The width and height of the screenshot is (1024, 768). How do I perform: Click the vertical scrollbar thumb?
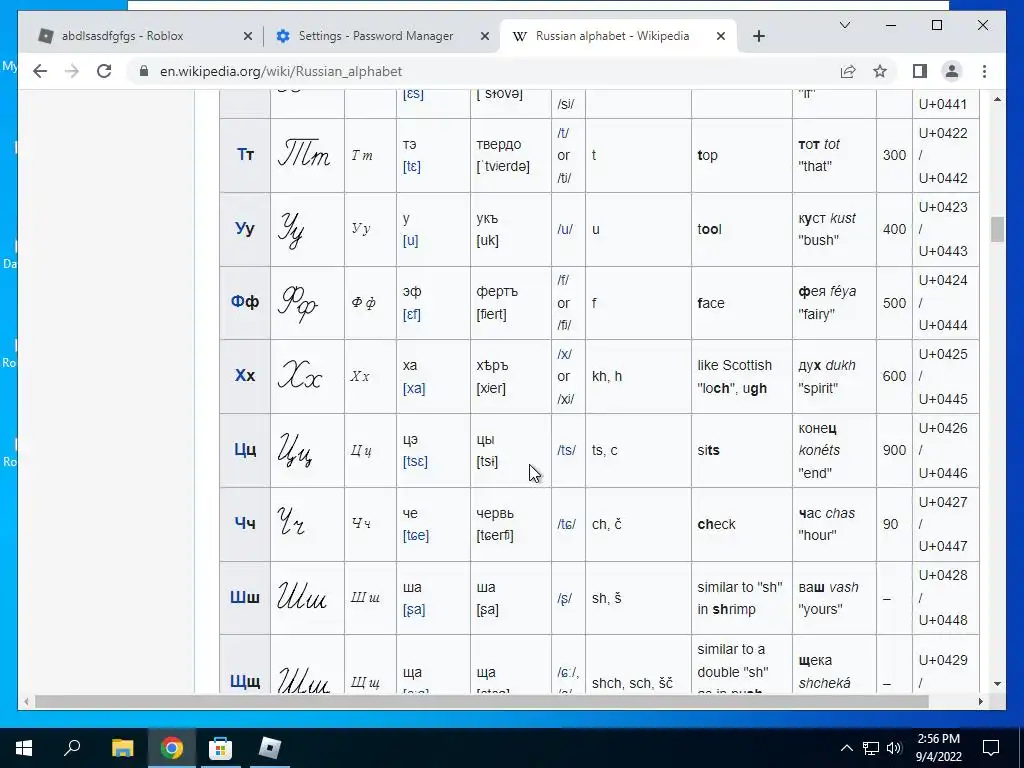coord(997,229)
